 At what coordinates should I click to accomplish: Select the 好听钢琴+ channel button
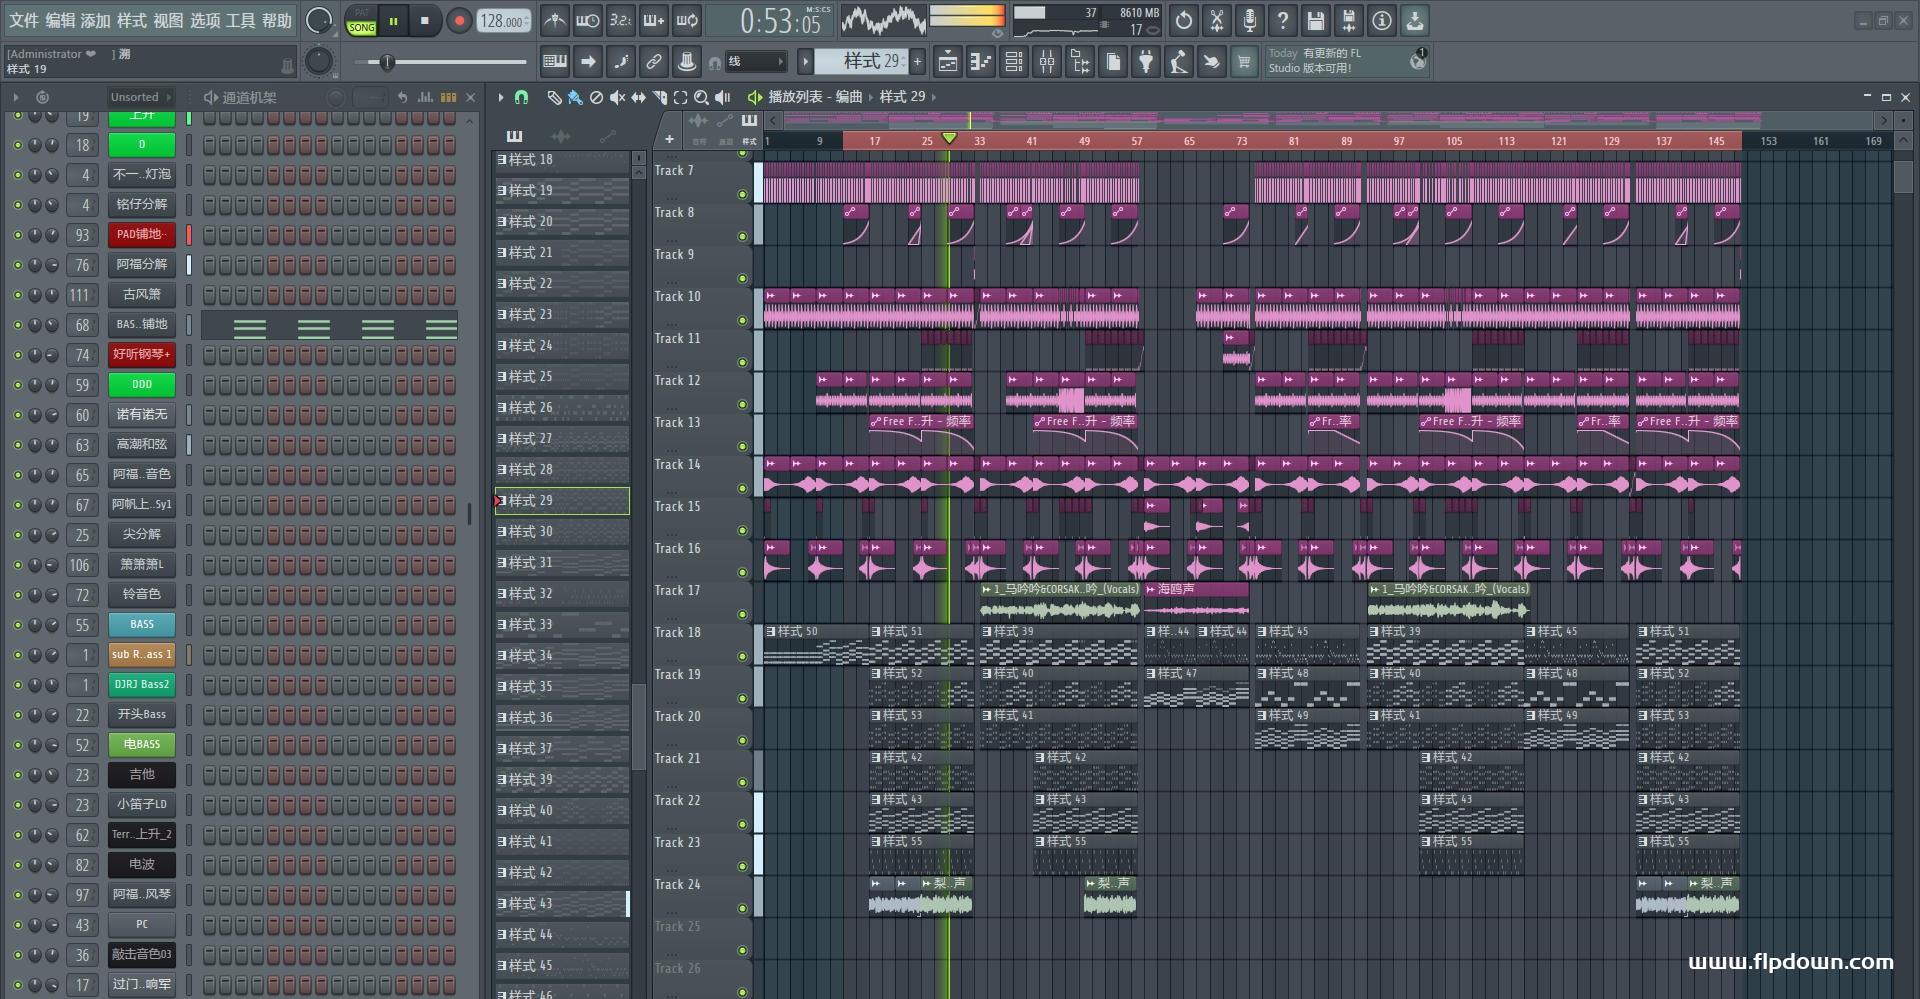(x=142, y=355)
